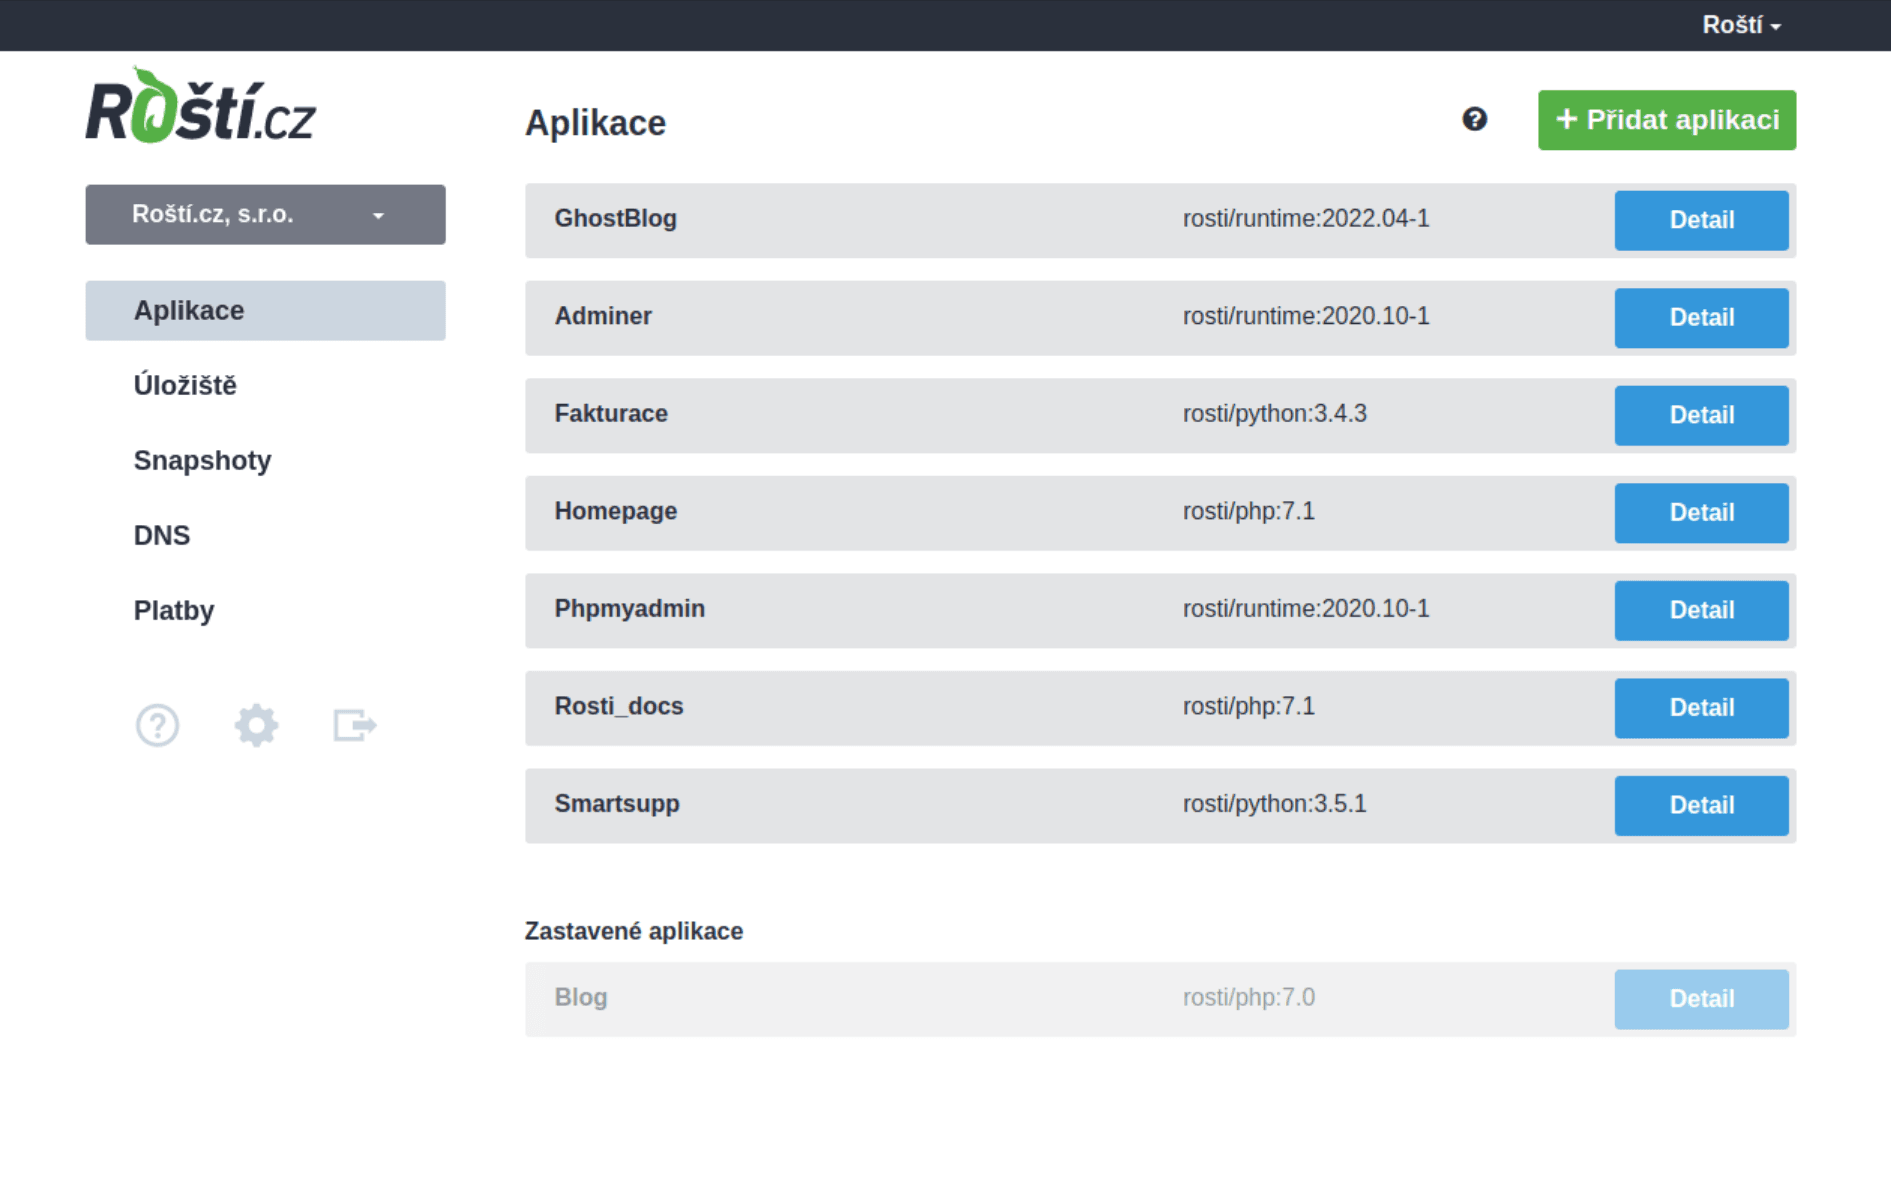Select the Fakturace app name

click(x=611, y=414)
